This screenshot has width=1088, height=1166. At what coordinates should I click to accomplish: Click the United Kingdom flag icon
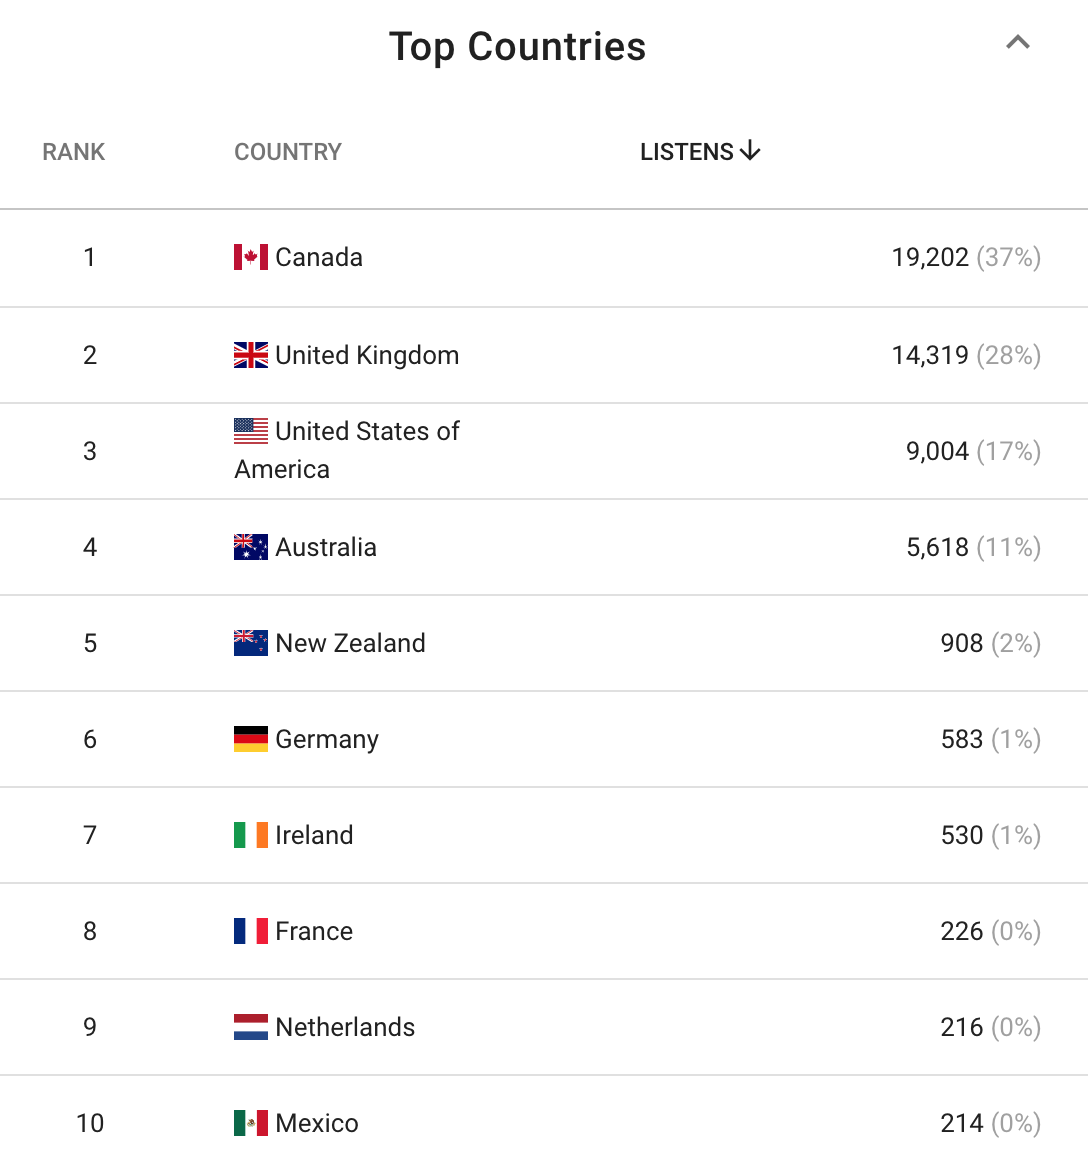click(x=251, y=355)
